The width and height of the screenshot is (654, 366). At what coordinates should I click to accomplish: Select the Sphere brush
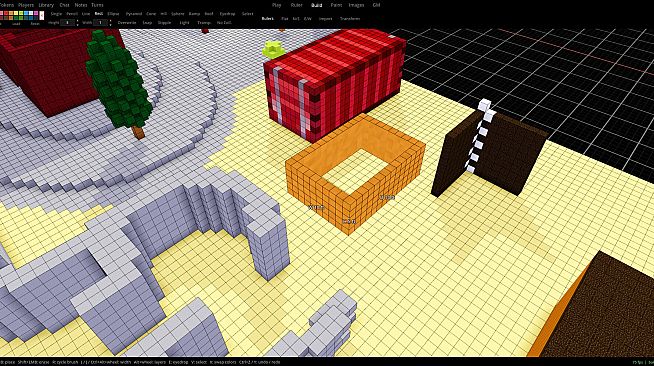click(178, 14)
